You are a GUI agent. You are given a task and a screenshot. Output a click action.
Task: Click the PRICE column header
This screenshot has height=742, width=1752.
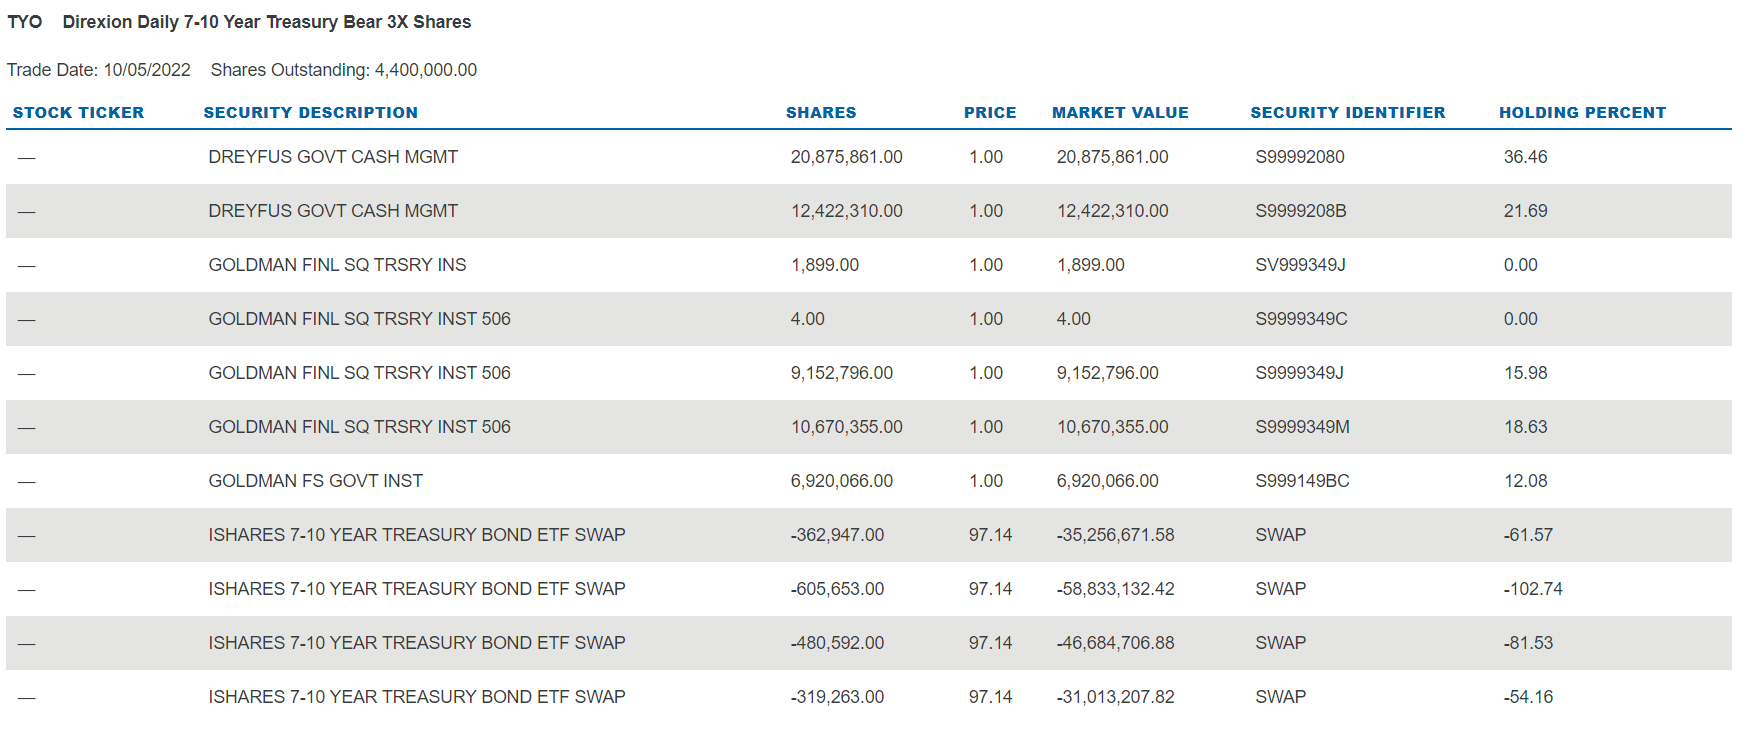pos(990,113)
